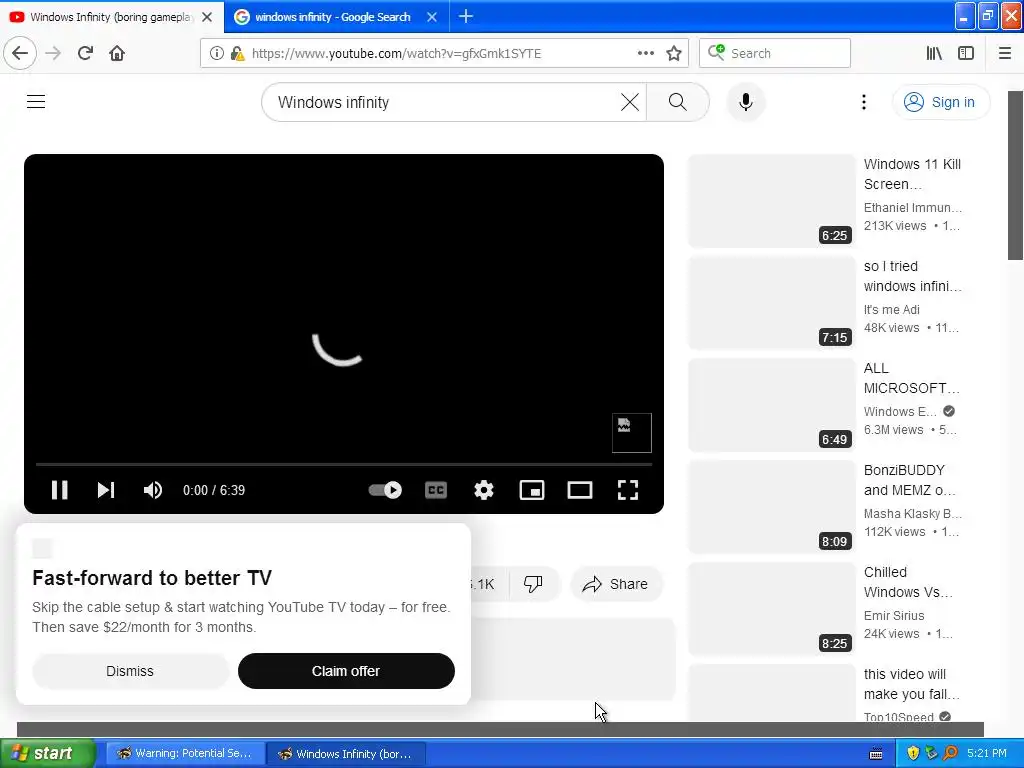Click the Share button
Image resolution: width=1024 pixels, height=768 pixels.
coord(616,584)
